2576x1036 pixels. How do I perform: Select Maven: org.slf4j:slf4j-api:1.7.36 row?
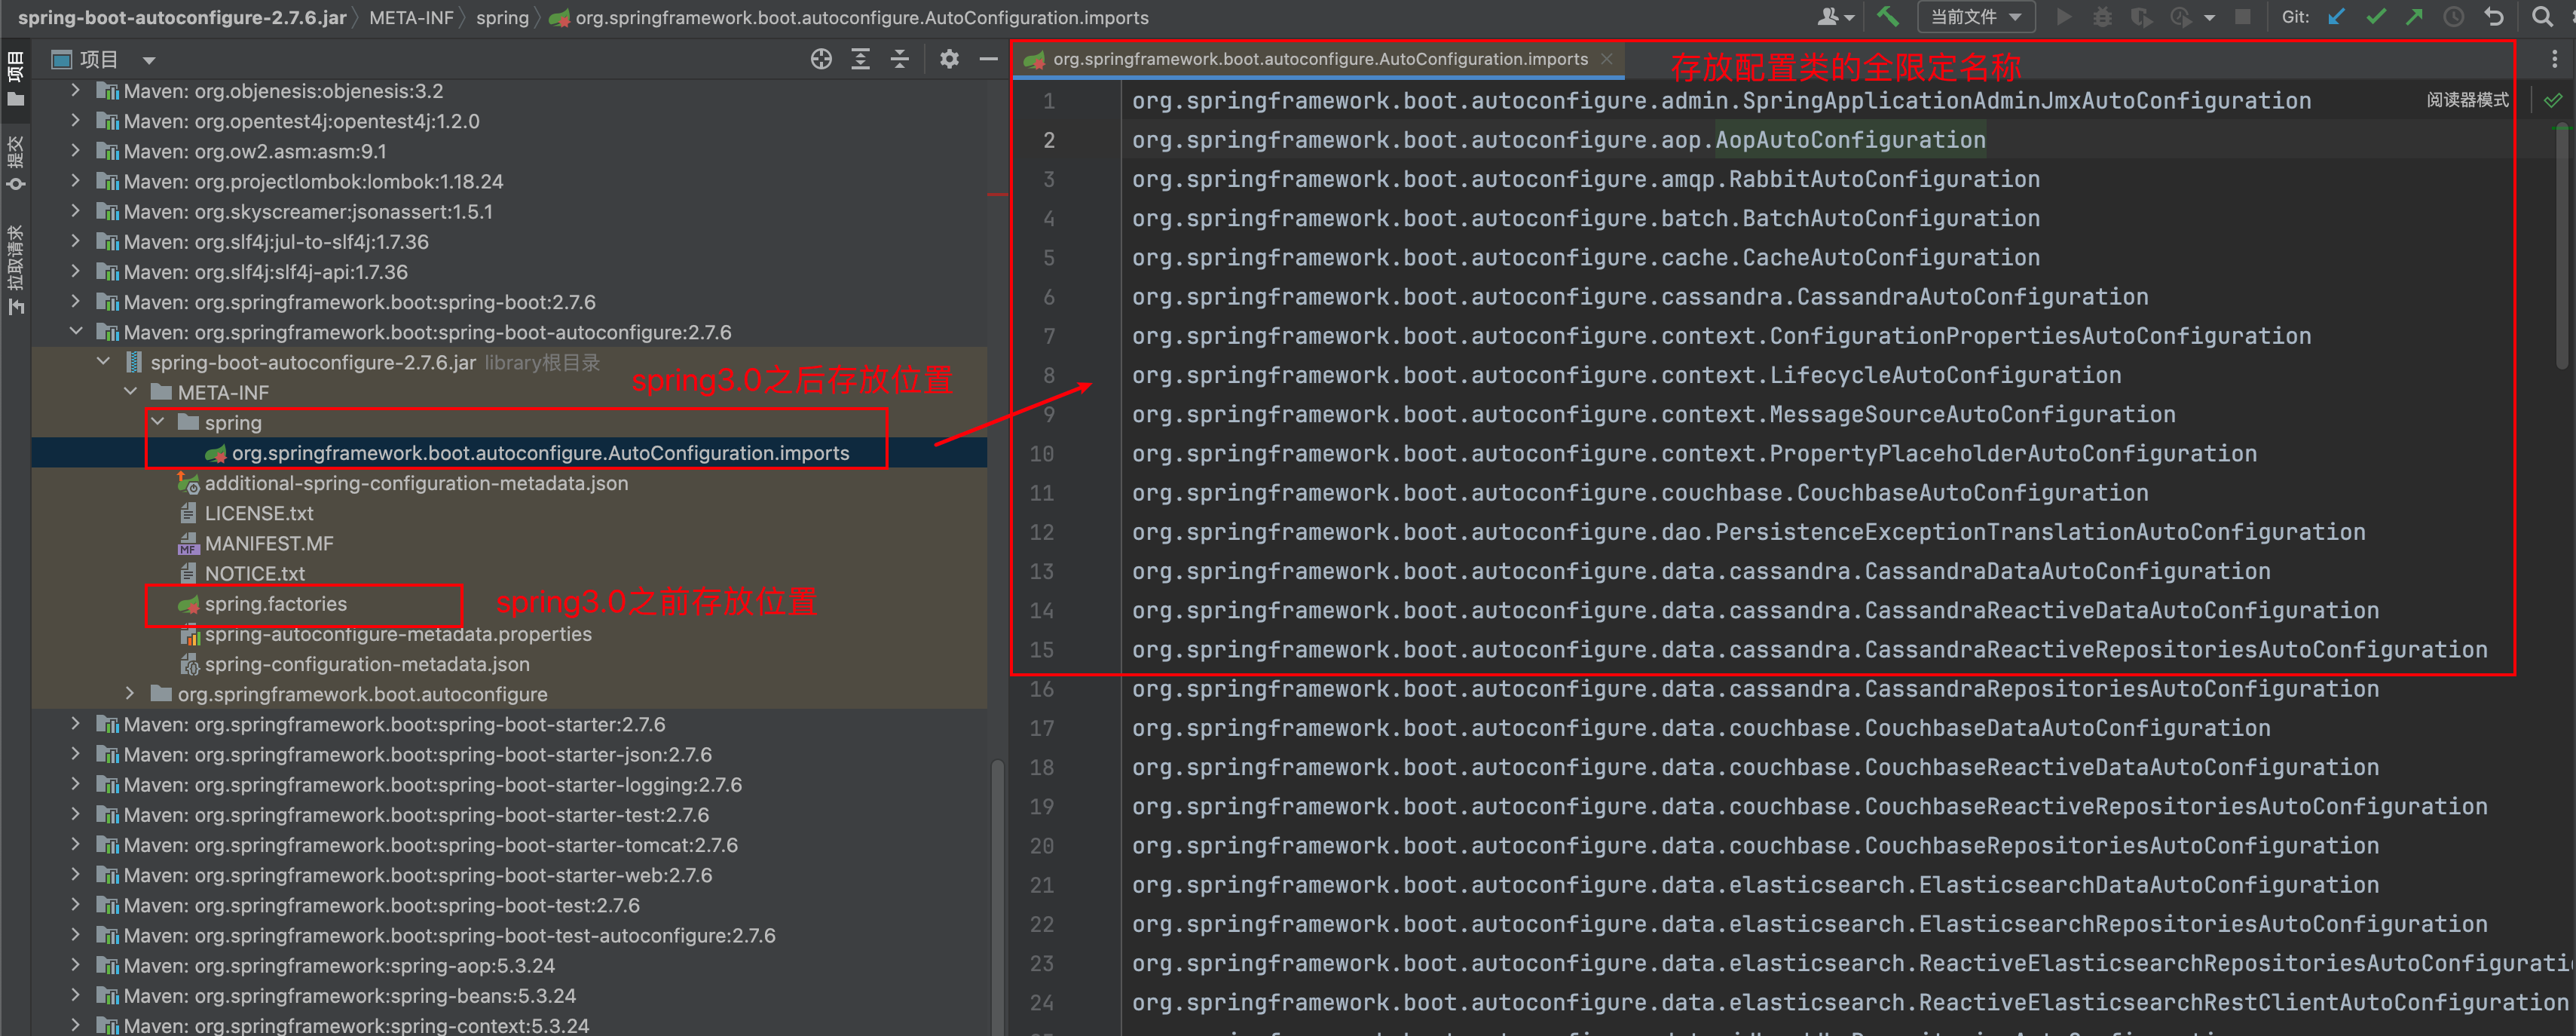tap(509, 272)
